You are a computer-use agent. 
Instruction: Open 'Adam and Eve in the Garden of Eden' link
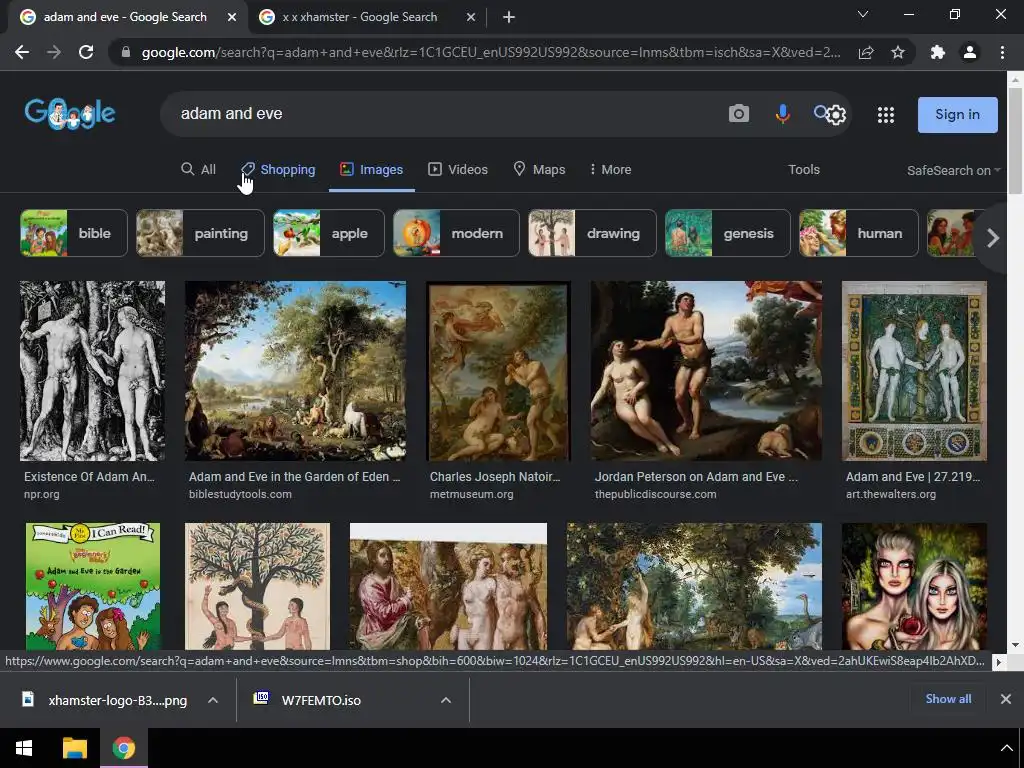295,477
